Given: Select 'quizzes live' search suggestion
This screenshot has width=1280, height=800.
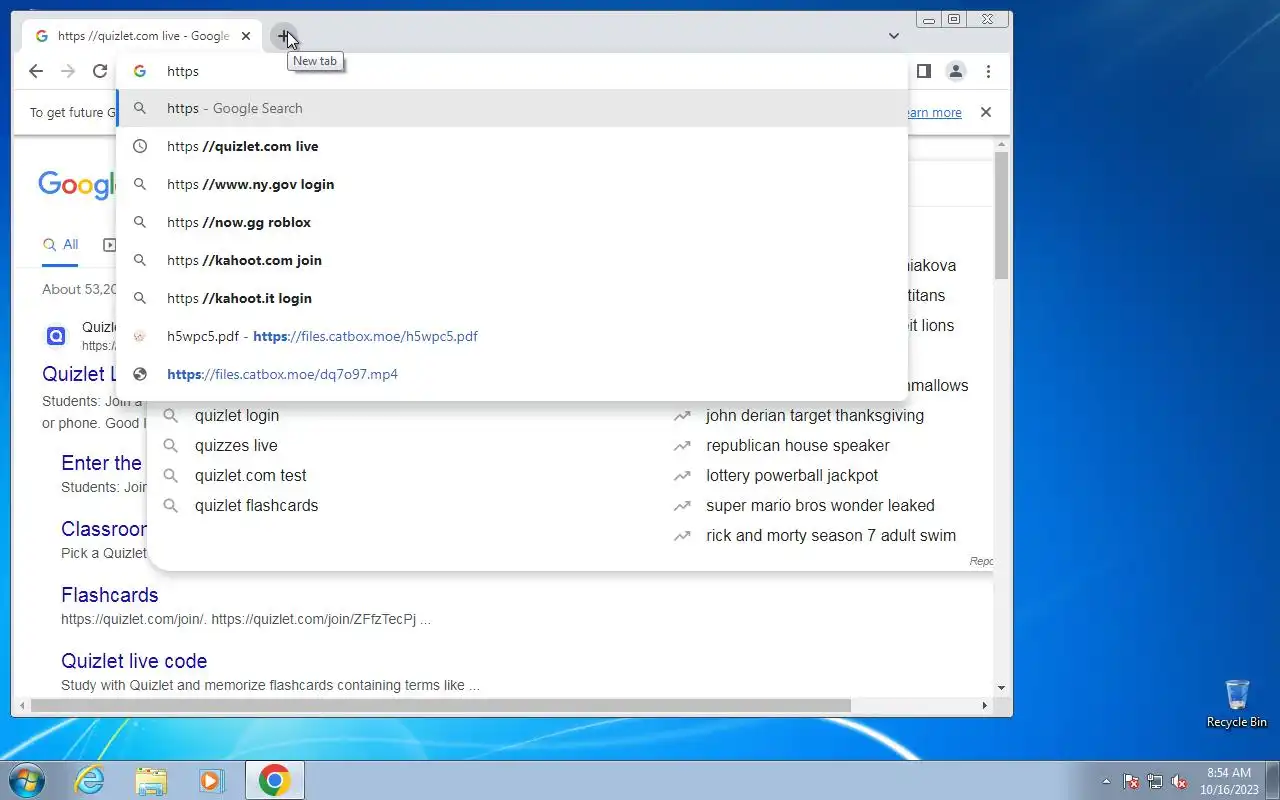Looking at the screenshot, I should [236, 445].
